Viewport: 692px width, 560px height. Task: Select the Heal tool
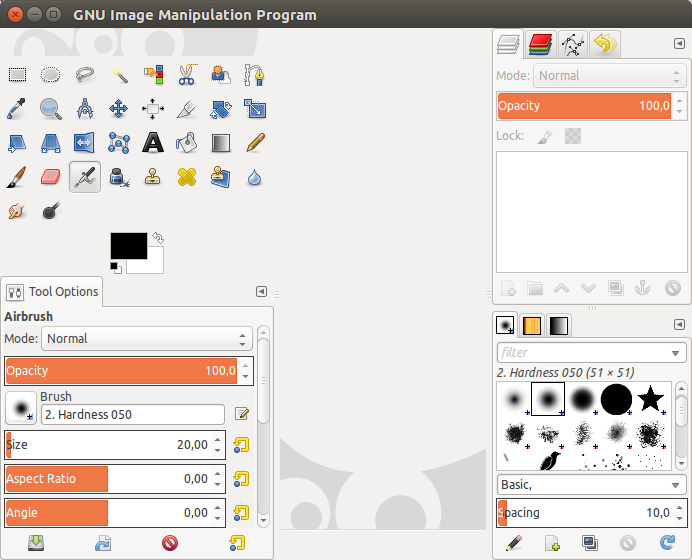point(187,177)
